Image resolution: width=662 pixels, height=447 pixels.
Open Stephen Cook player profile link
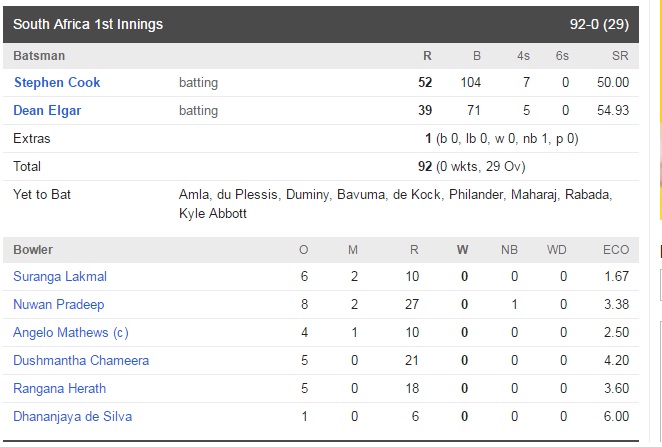(x=57, y=82)
